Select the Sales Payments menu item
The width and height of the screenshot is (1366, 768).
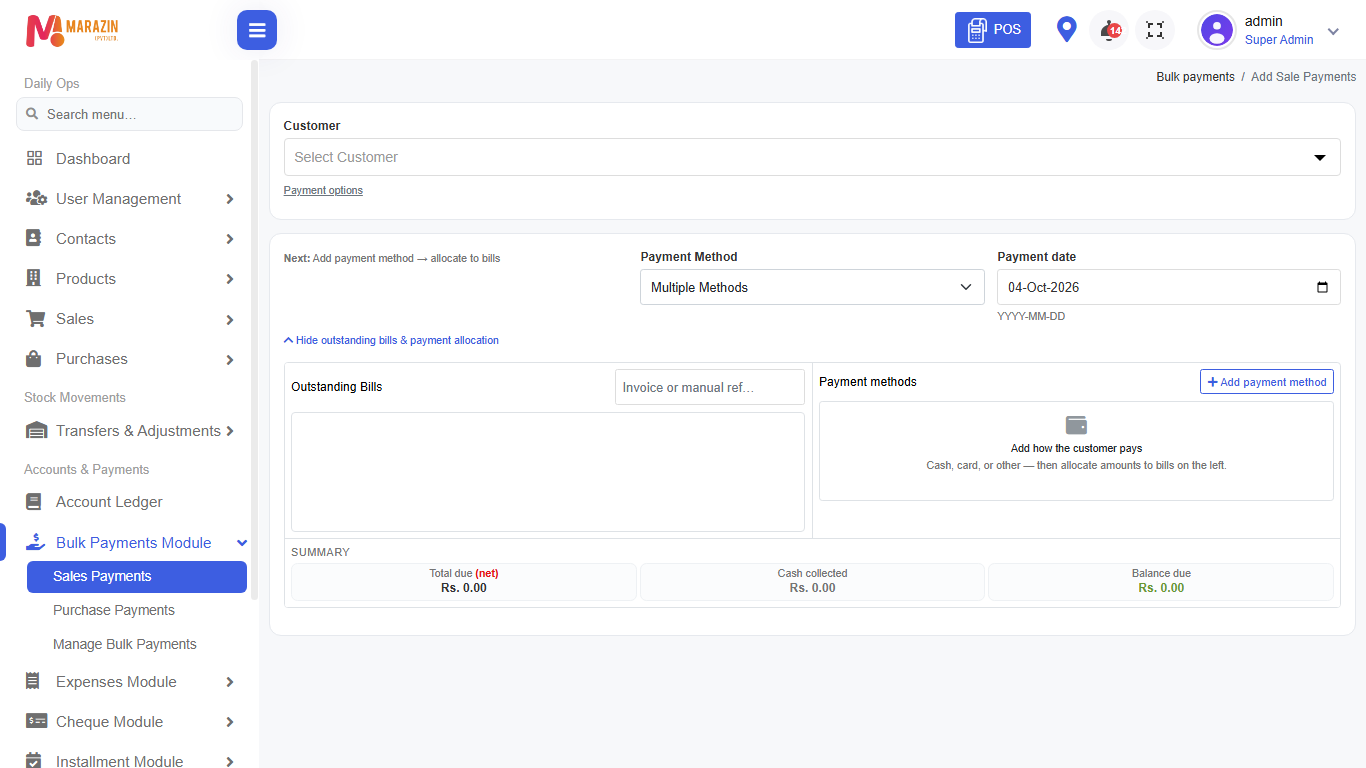point(137,577)
